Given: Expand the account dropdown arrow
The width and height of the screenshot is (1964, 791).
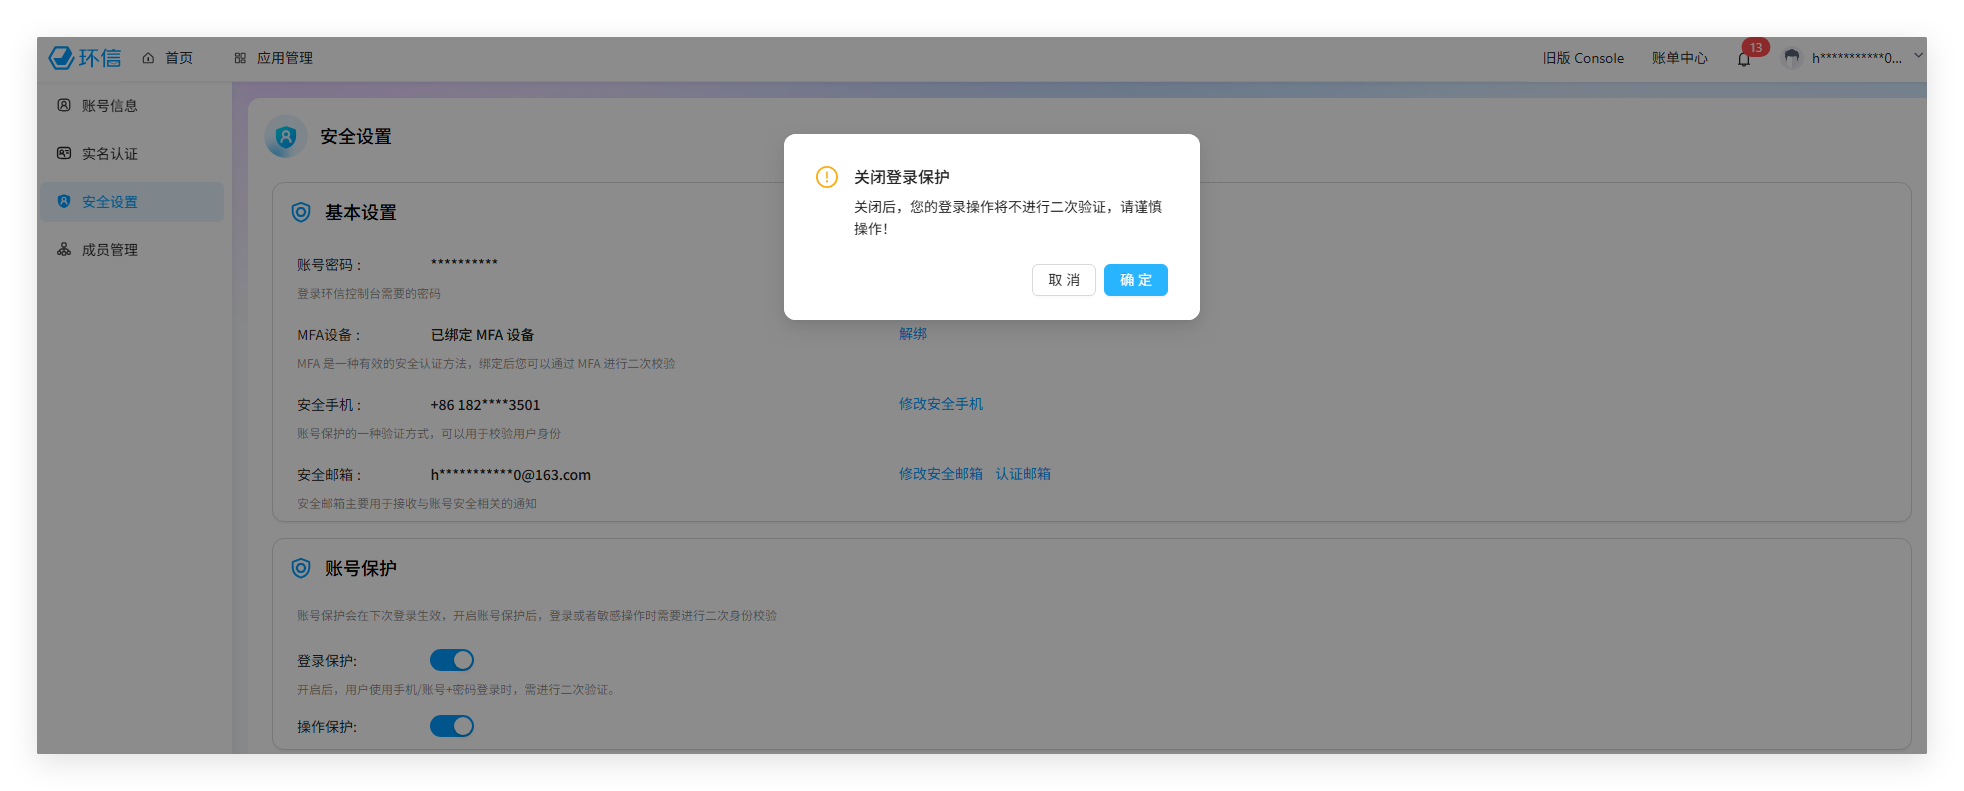Looking at the screenshot, I should [1918, 56].
